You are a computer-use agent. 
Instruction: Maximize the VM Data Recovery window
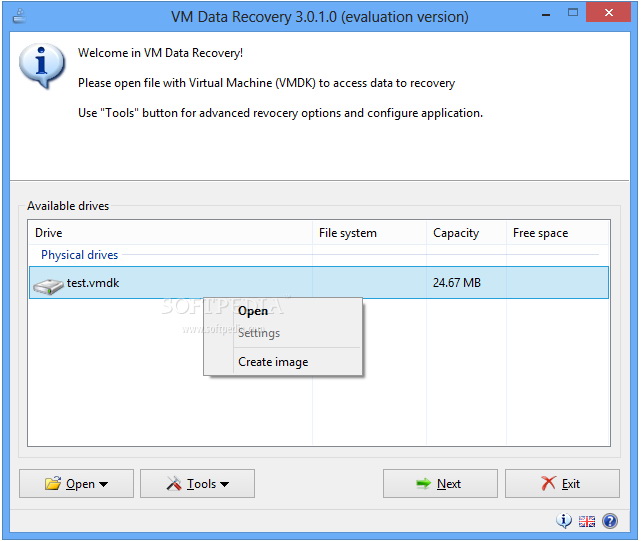573,13
